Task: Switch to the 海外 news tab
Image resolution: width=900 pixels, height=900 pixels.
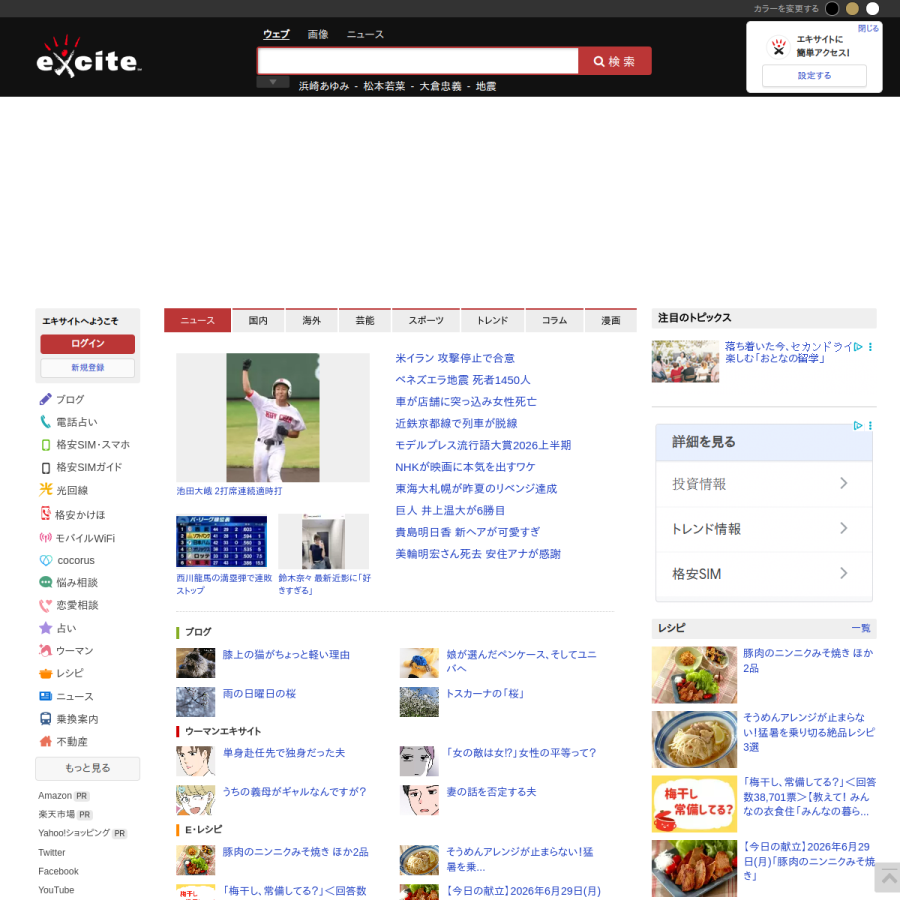Action: tap(312, 320)
